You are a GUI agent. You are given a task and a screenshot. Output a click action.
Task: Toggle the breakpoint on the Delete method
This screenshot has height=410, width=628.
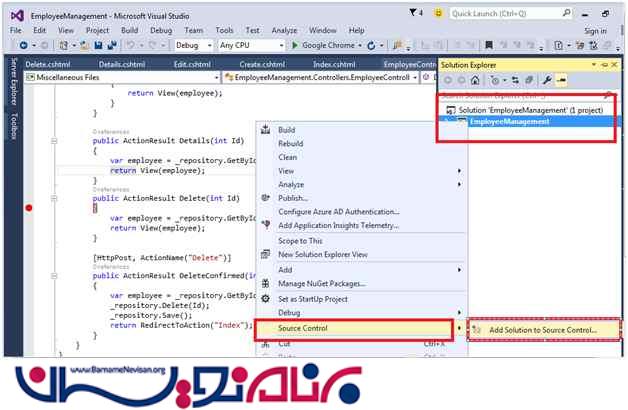pyautogui.click(x=29, y=208)
